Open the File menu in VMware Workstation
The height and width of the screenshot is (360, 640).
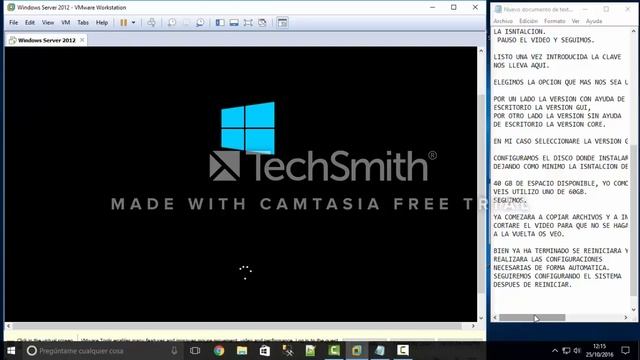(x=13, y=22)
